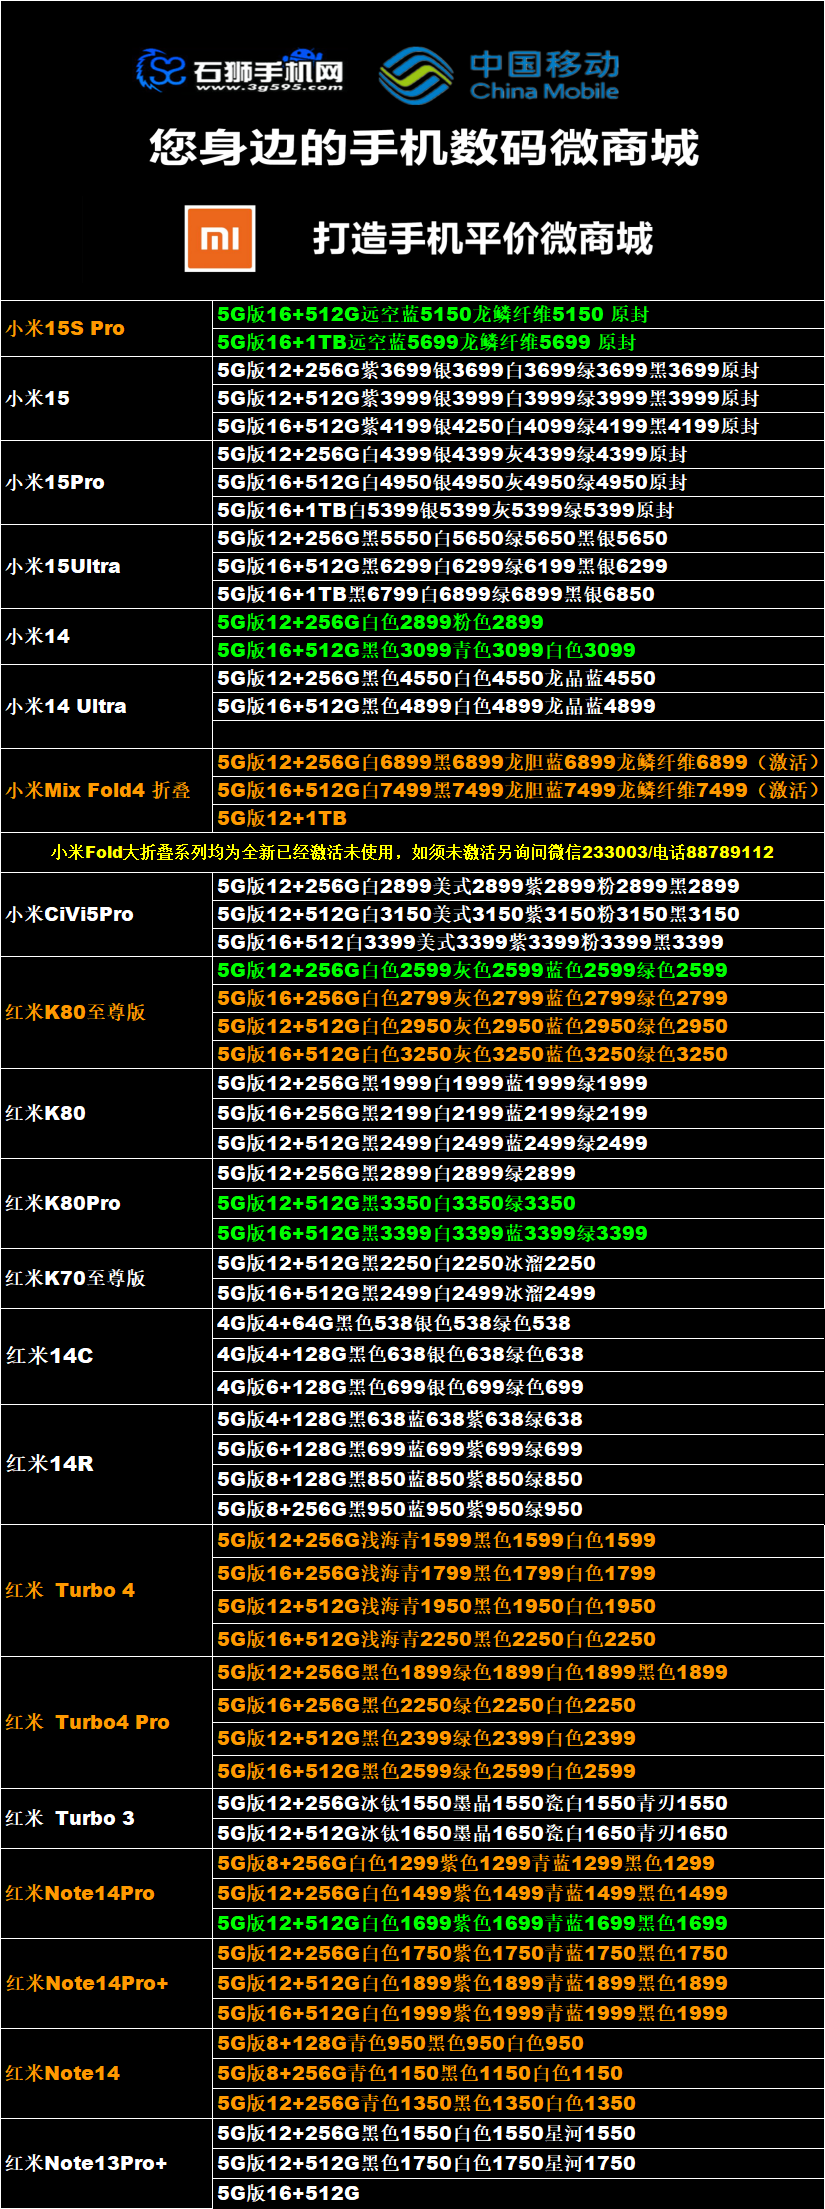Viewport: 825px width, 2209px height.
Task: Select the 小米15Pro 16+1TB 白5399 row
Action: [519, 510]
